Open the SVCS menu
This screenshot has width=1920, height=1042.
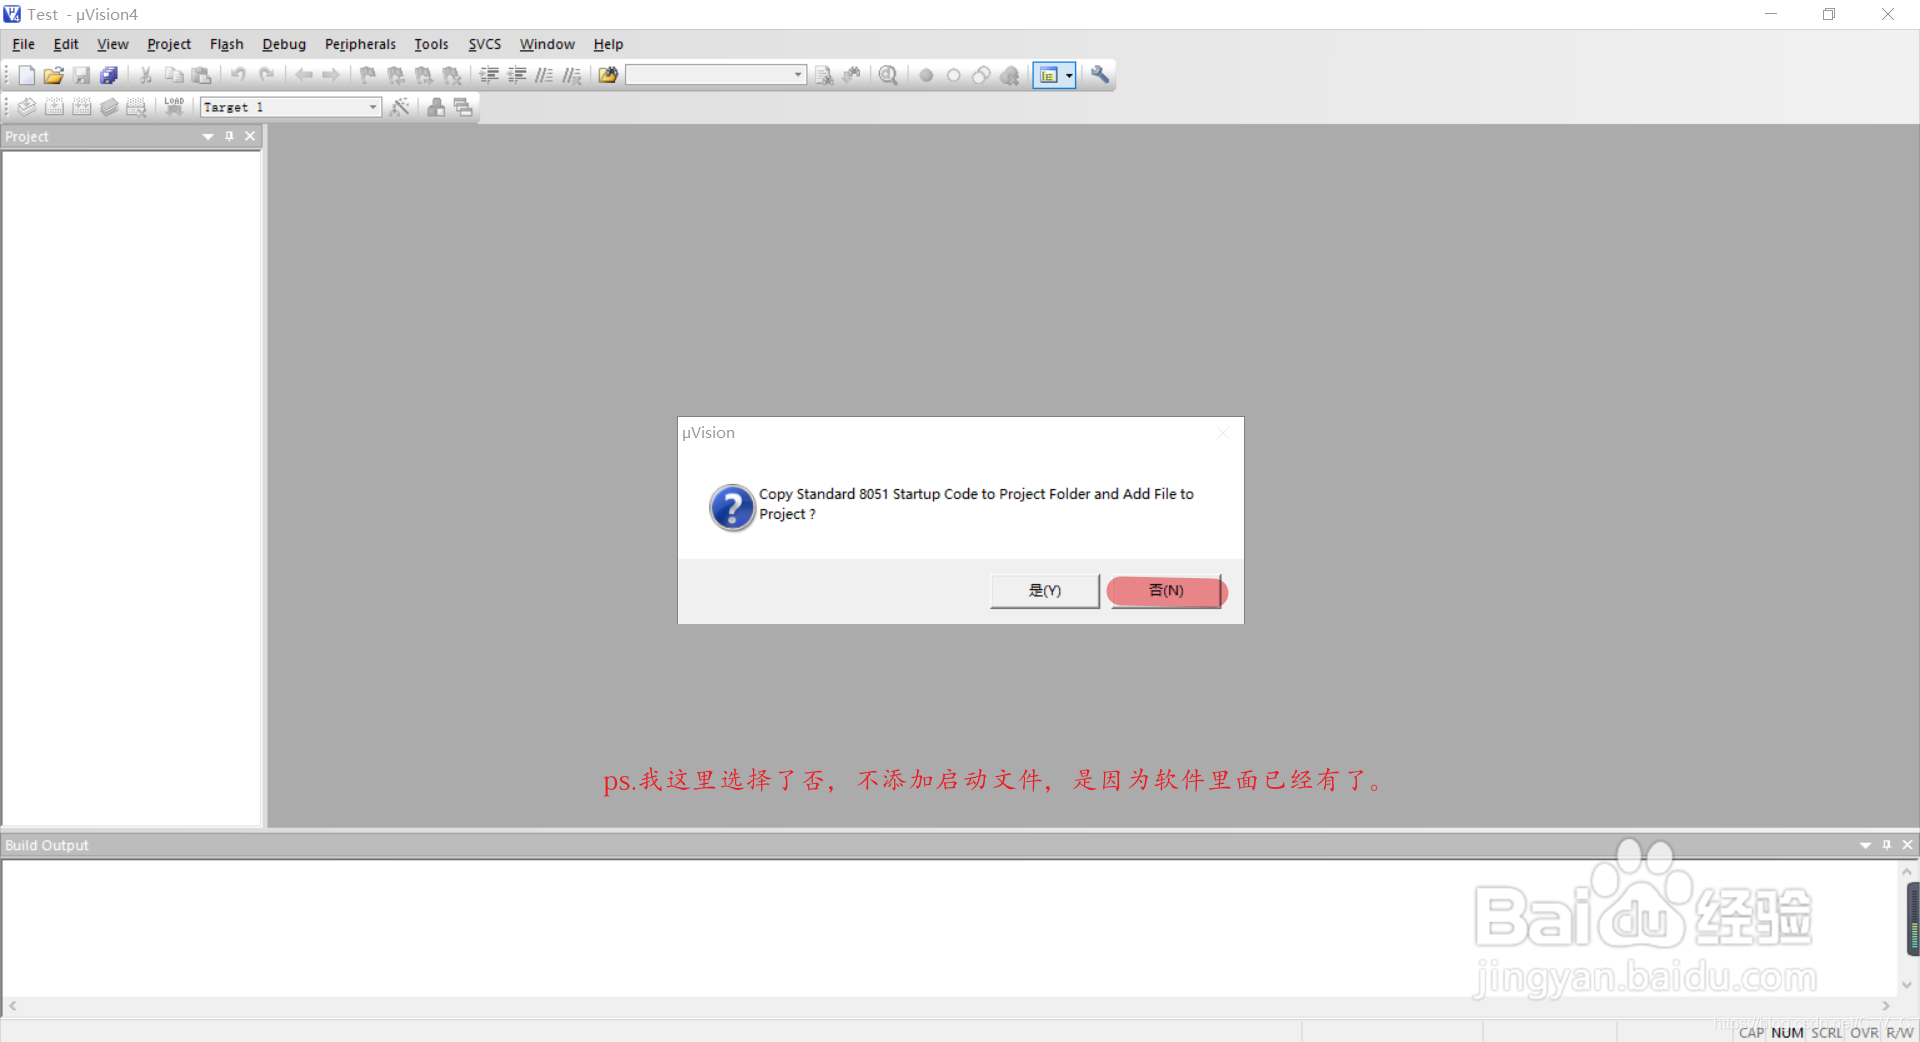tap(485, 45)
